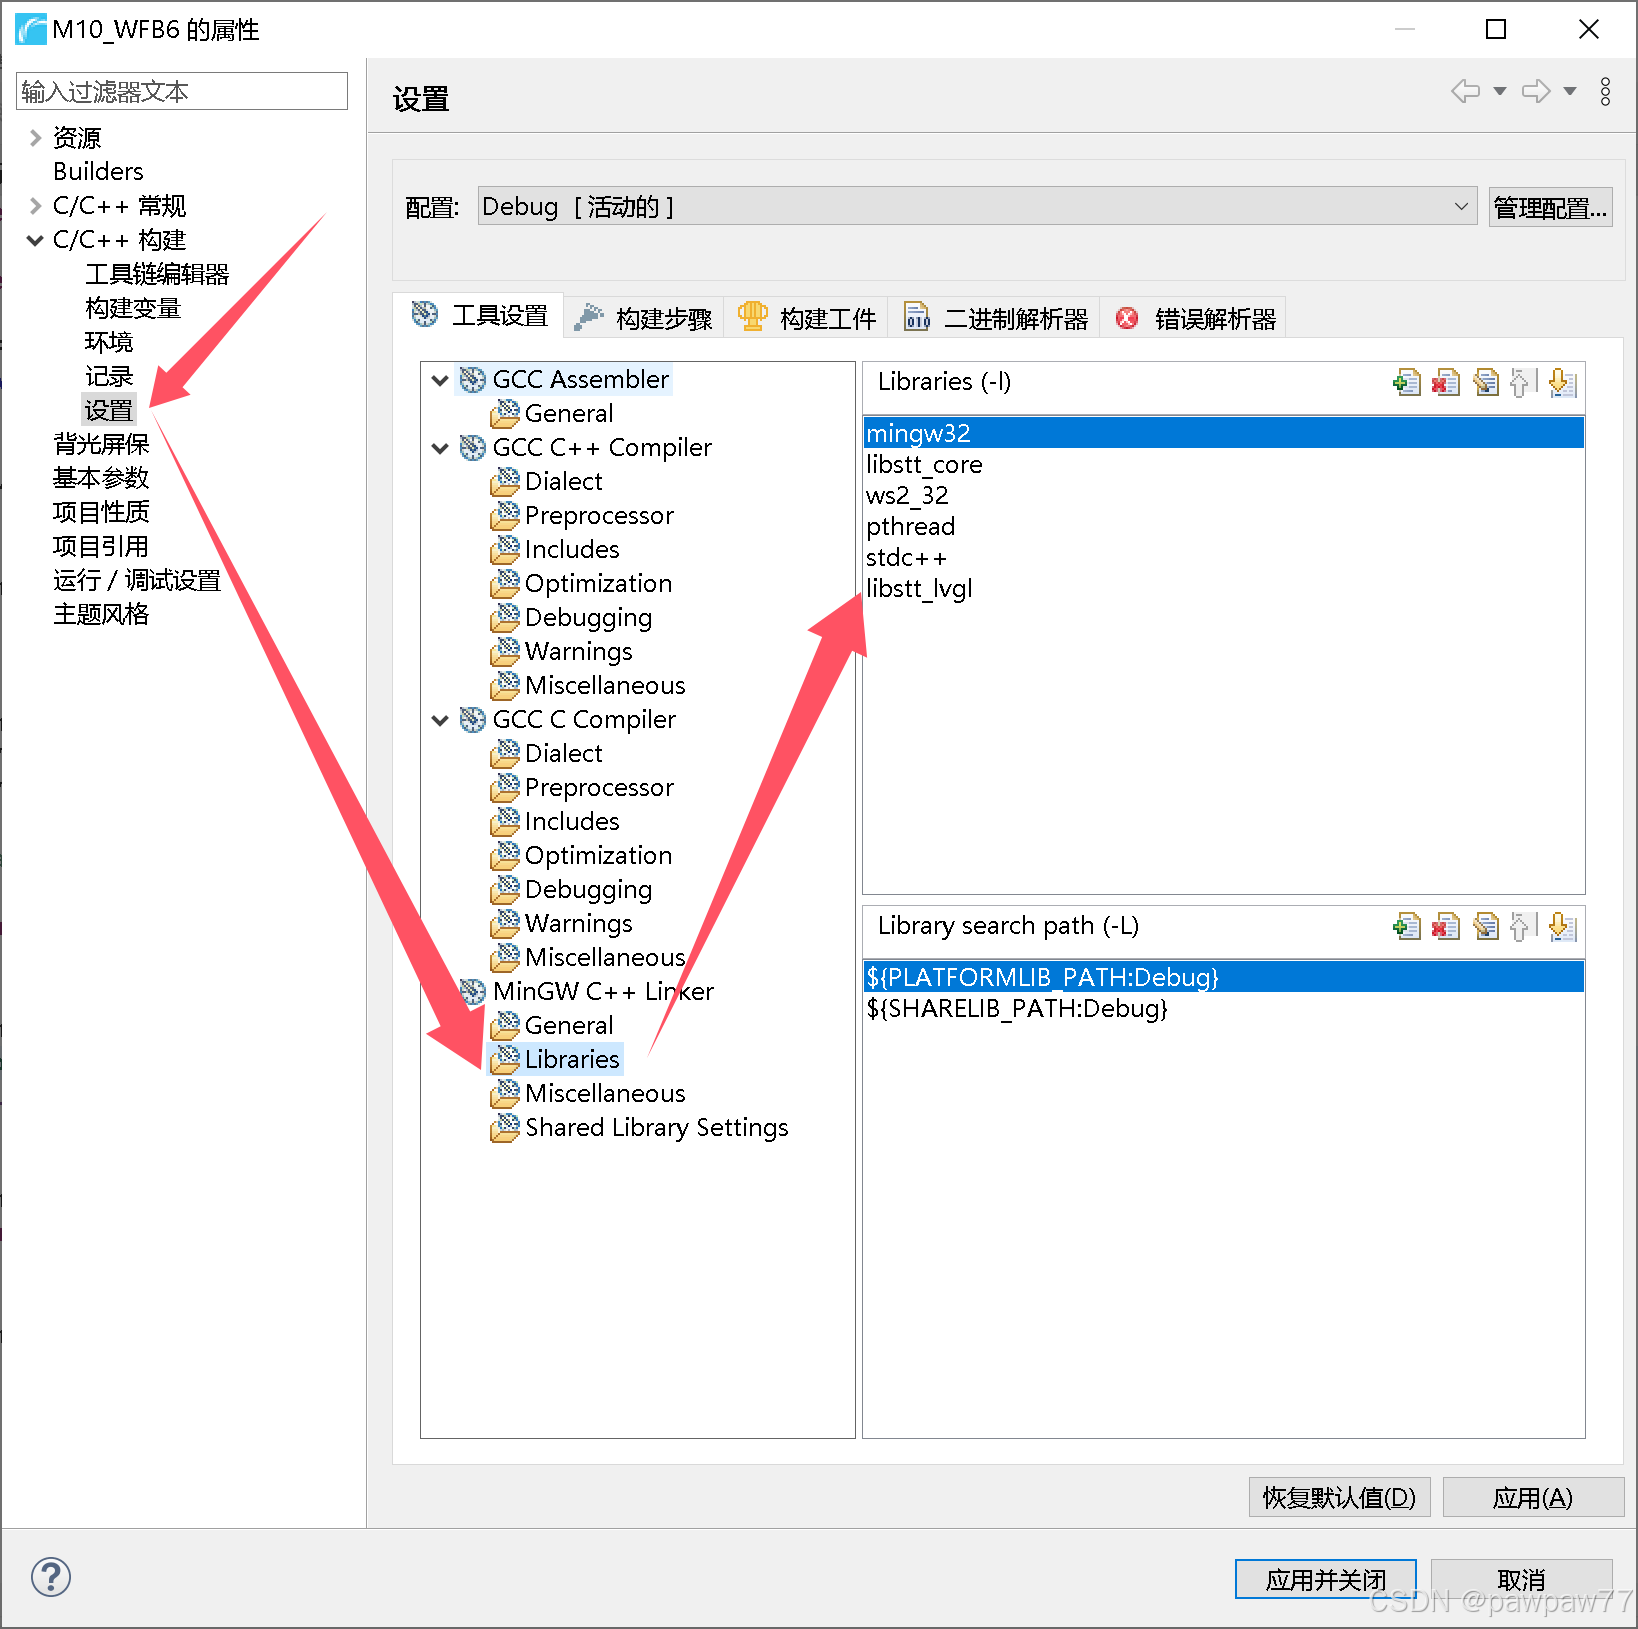Move mingw32 down with the down-arrow icon
1638x1629 pixels.
[1563, 382]
